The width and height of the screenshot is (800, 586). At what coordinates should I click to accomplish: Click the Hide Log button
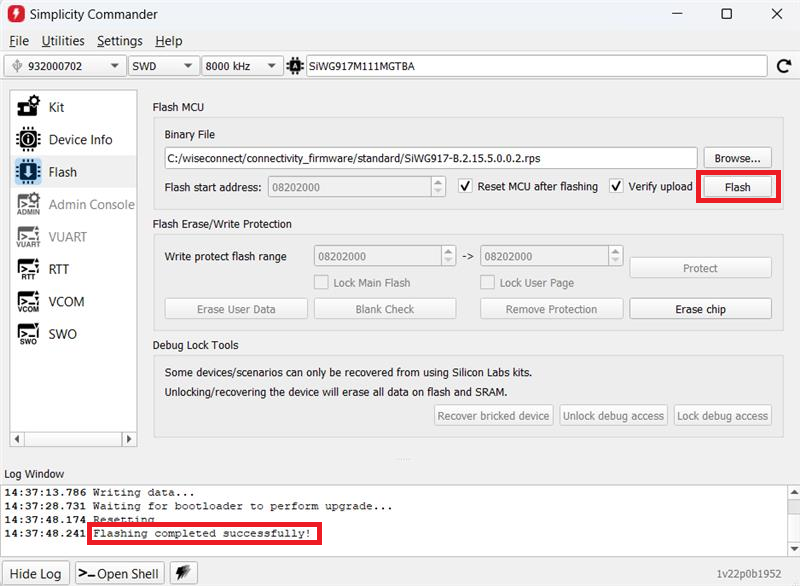[35, 573]
